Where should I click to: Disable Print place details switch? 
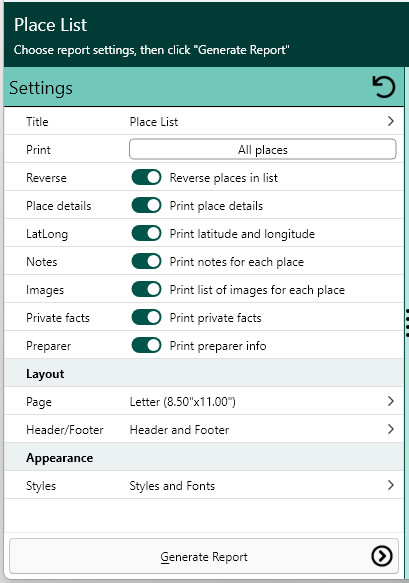click(x=146, y=205)
